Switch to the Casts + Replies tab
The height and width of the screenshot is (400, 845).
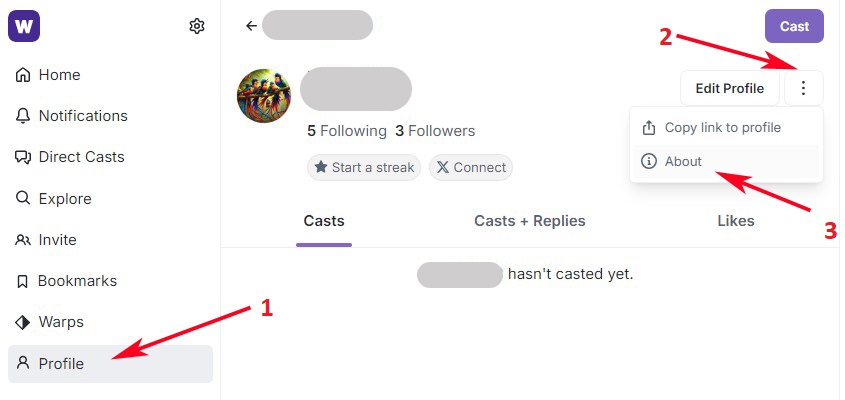(530, 221)
